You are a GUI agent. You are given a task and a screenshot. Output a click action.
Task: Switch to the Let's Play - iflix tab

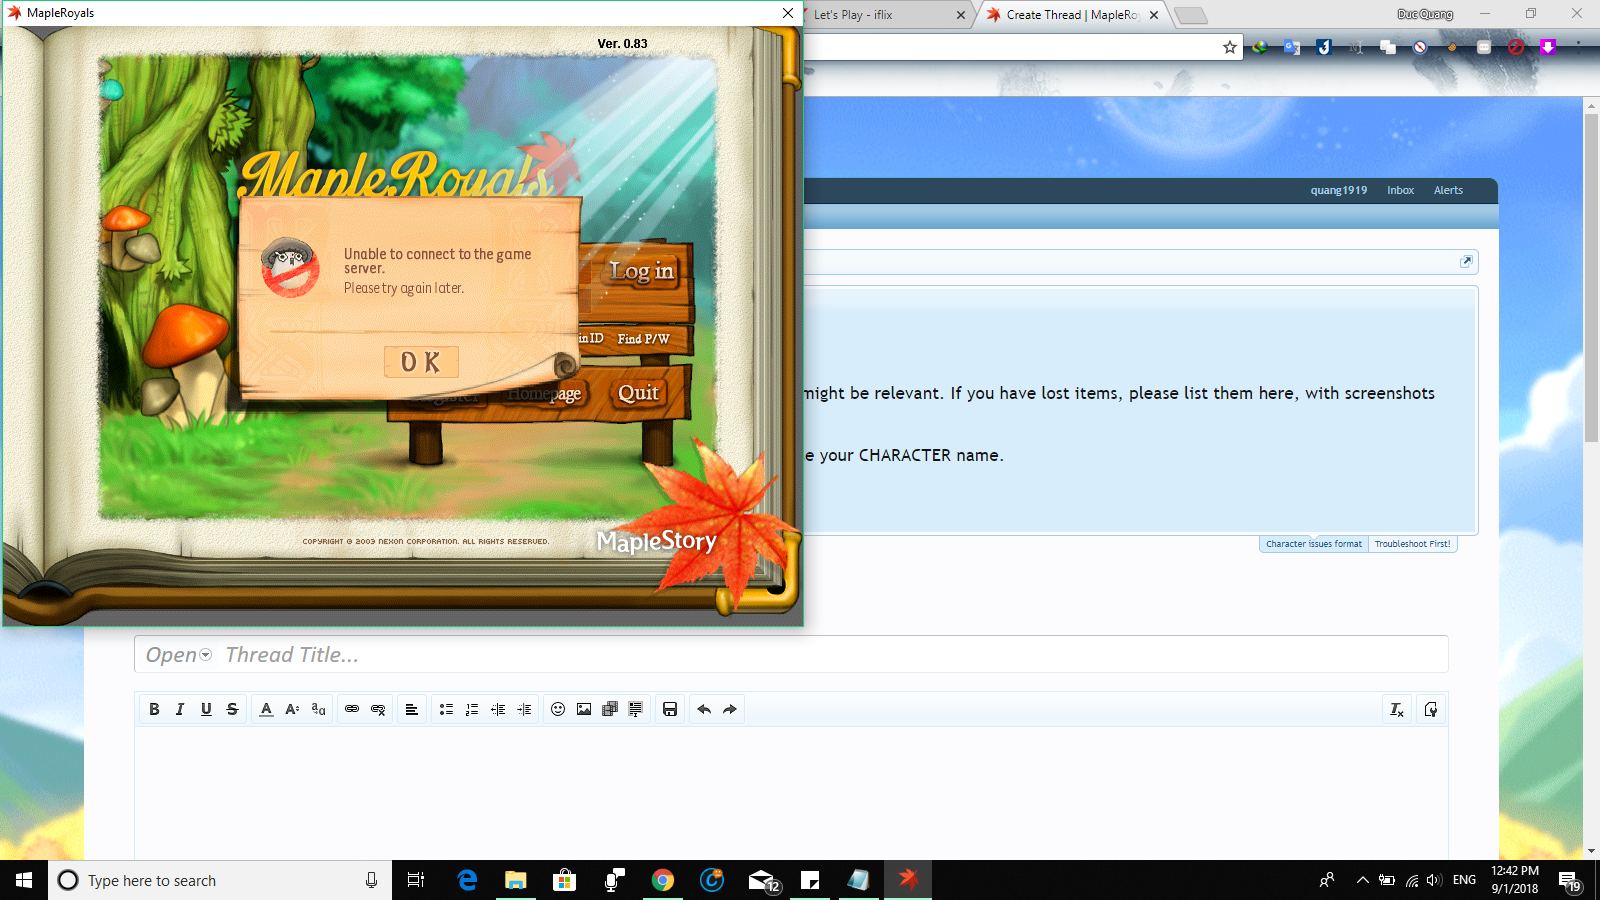click(880, 15)
